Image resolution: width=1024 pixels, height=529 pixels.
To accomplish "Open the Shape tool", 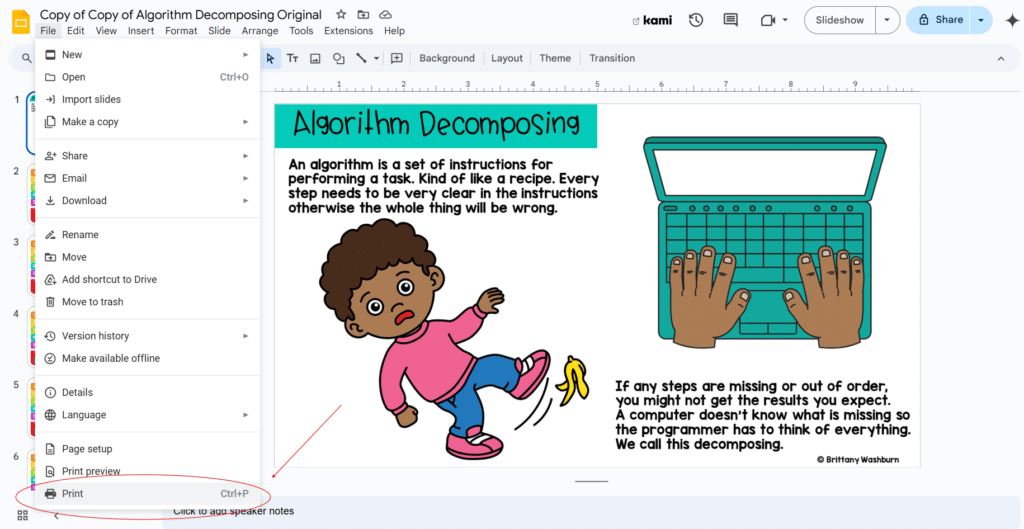I will pos(338,58).
